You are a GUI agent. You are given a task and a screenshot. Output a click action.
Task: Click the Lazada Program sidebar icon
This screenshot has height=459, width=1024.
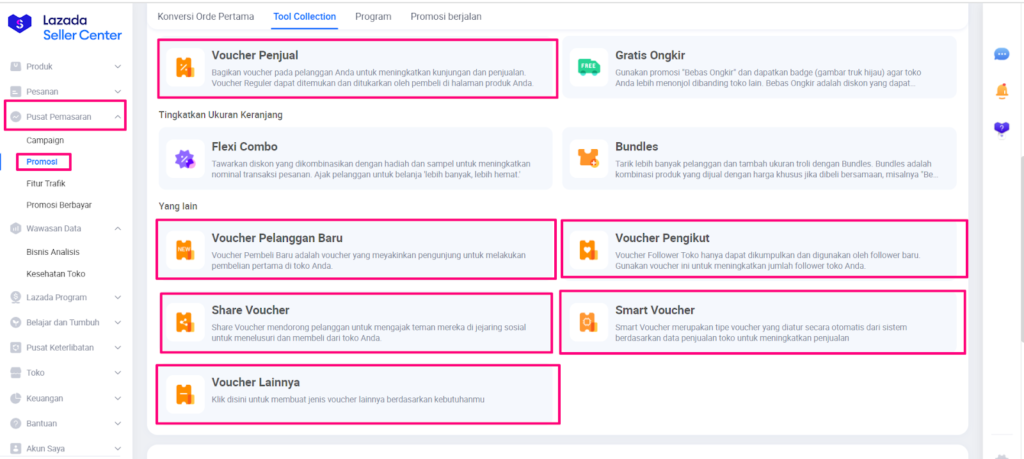pos(16,297)
